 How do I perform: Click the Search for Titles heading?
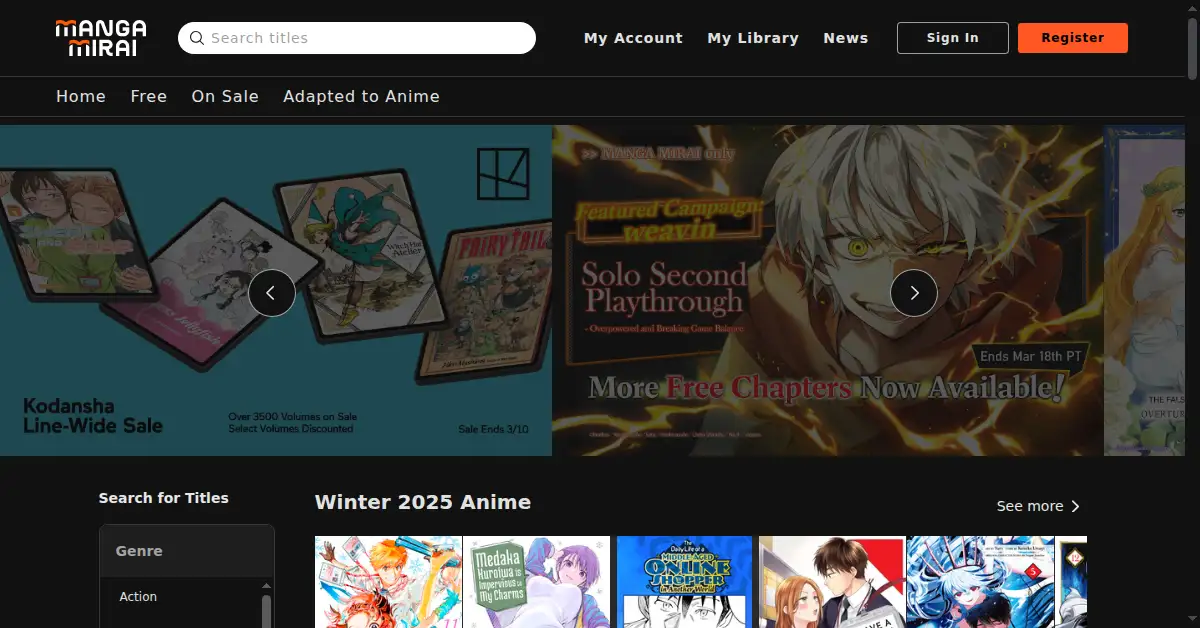(164, 498)
